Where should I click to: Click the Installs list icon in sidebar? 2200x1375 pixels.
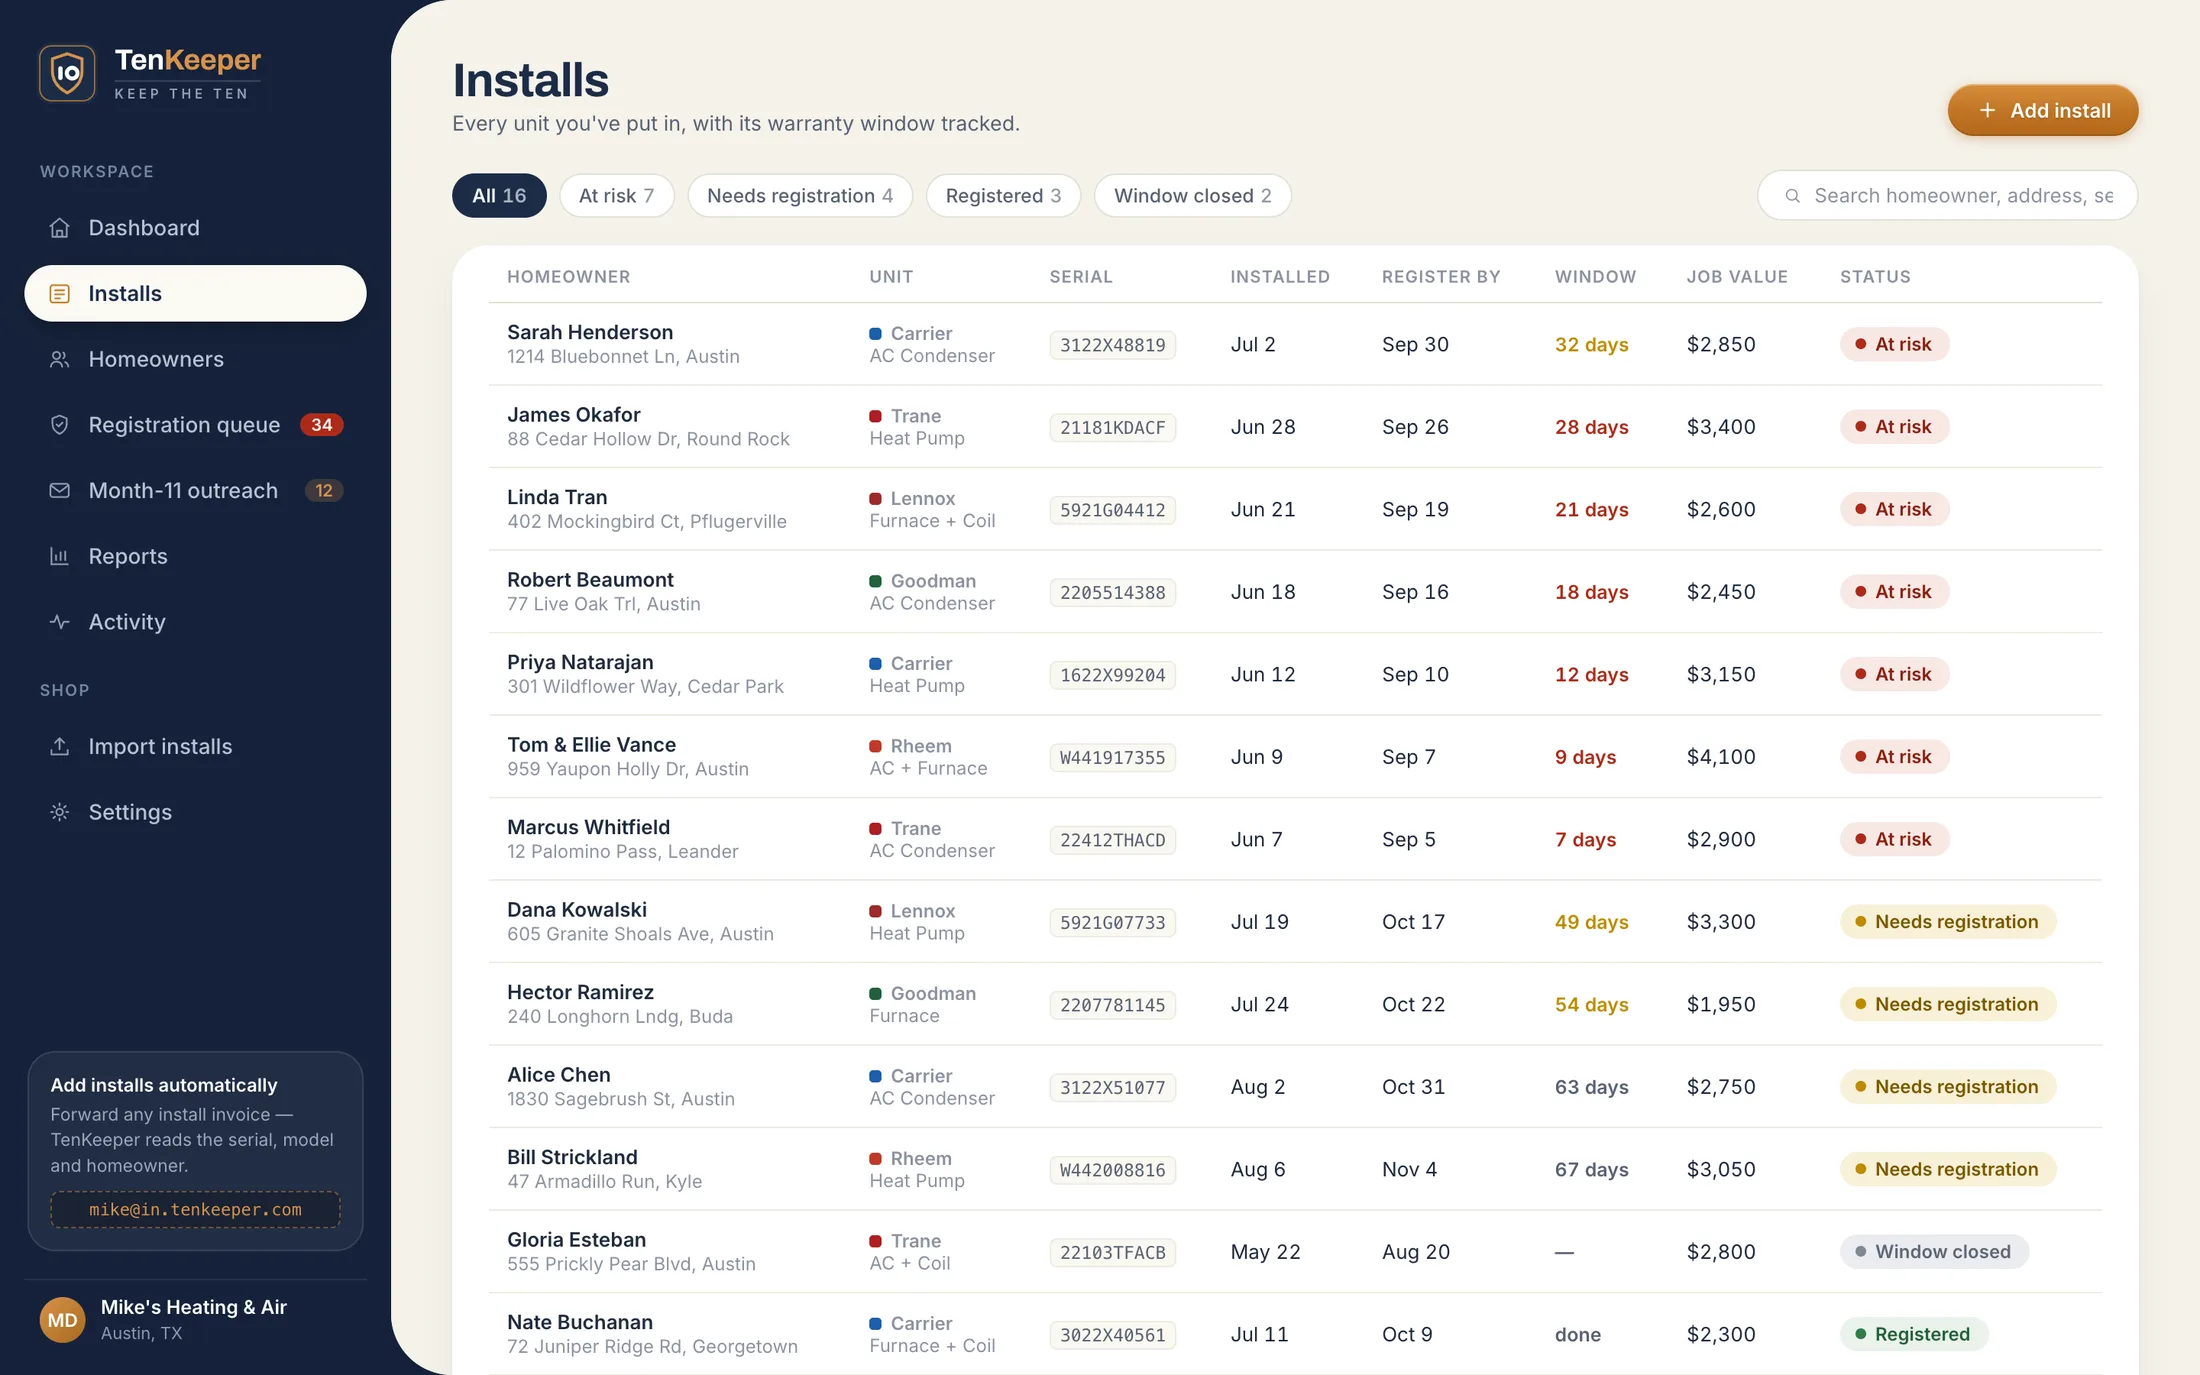[x=60, y=294]
